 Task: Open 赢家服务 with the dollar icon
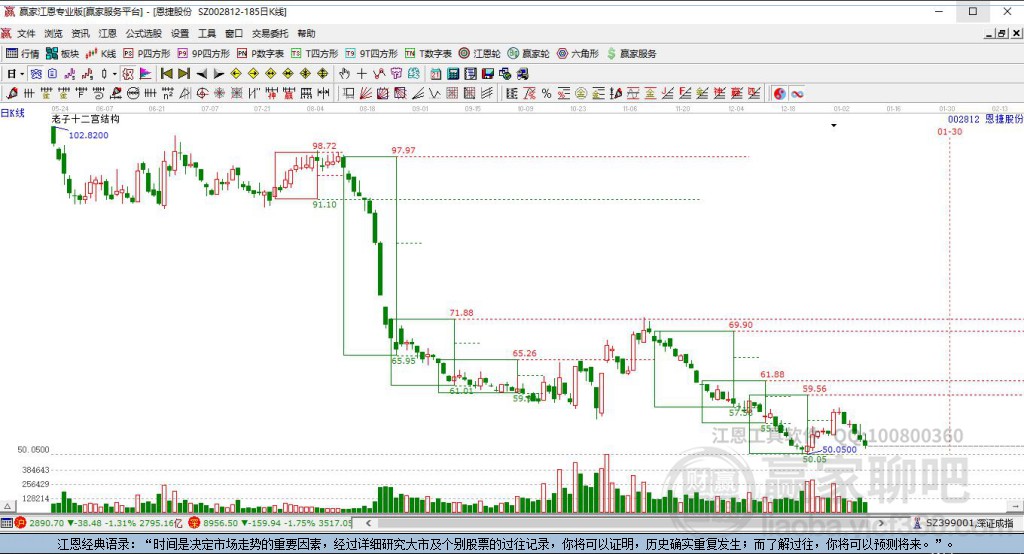pyautogui.click(x=632, y=54)
